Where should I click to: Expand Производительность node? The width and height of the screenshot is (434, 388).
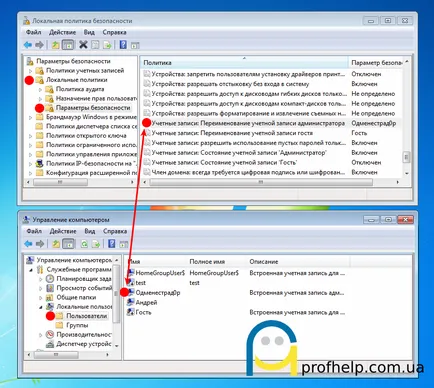coord(41,334)
